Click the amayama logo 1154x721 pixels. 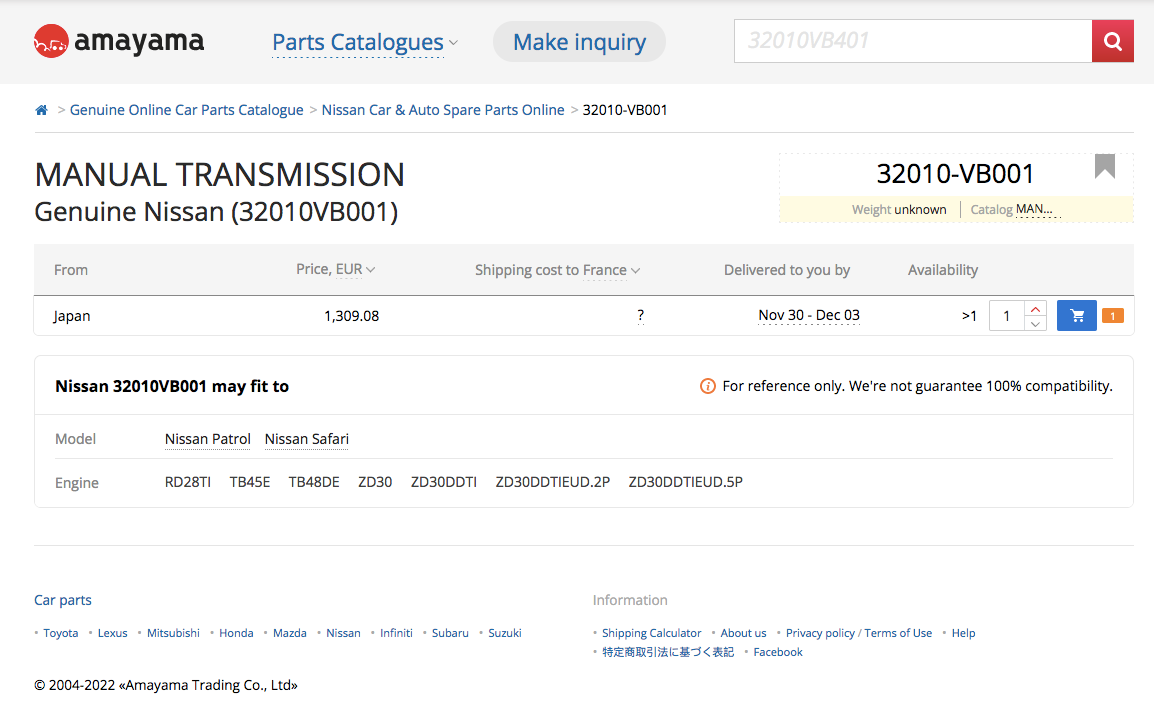(118, 41)
